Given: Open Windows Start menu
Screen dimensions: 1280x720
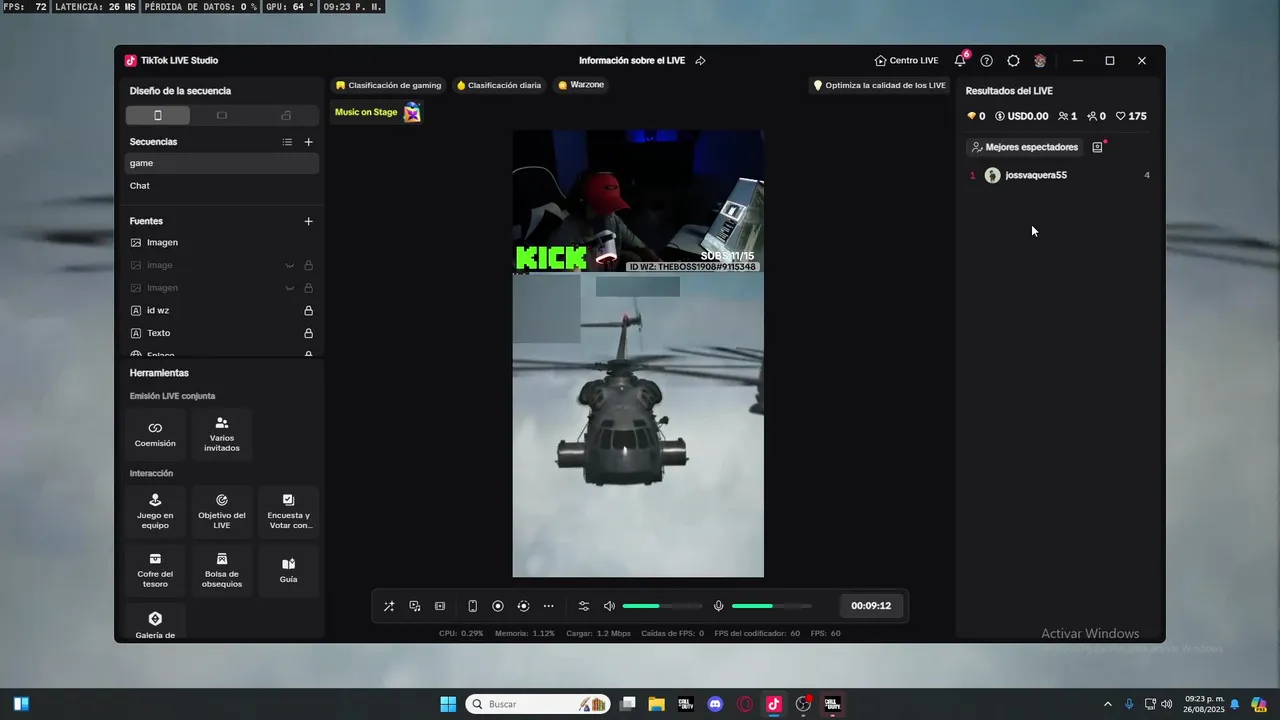Looking at the screenshot, I should click(x=448, y=704).
